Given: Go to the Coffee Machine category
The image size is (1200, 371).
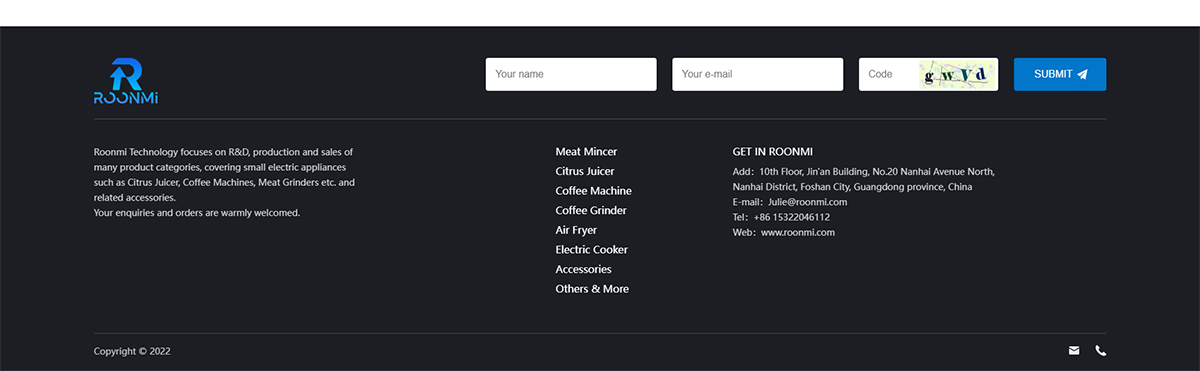Looking at the screenshot, I should click(594, 191).
